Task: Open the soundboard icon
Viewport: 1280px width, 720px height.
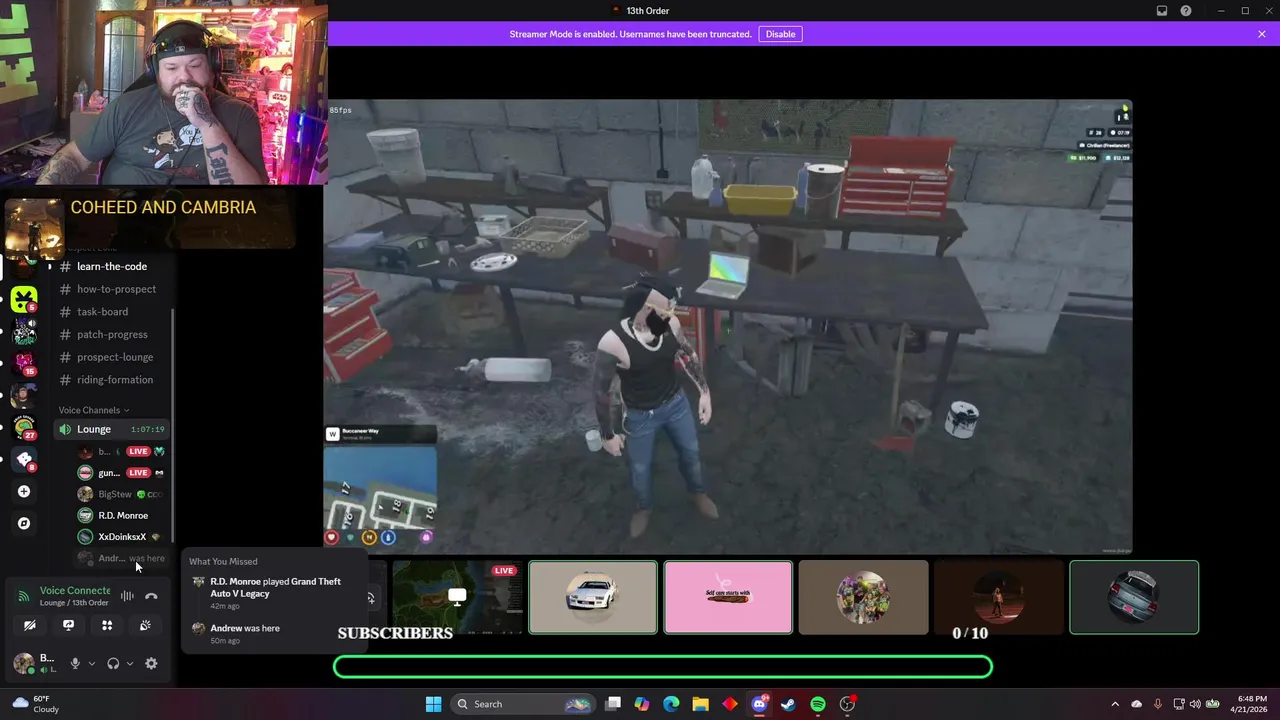Action: [x=145, y=625]
